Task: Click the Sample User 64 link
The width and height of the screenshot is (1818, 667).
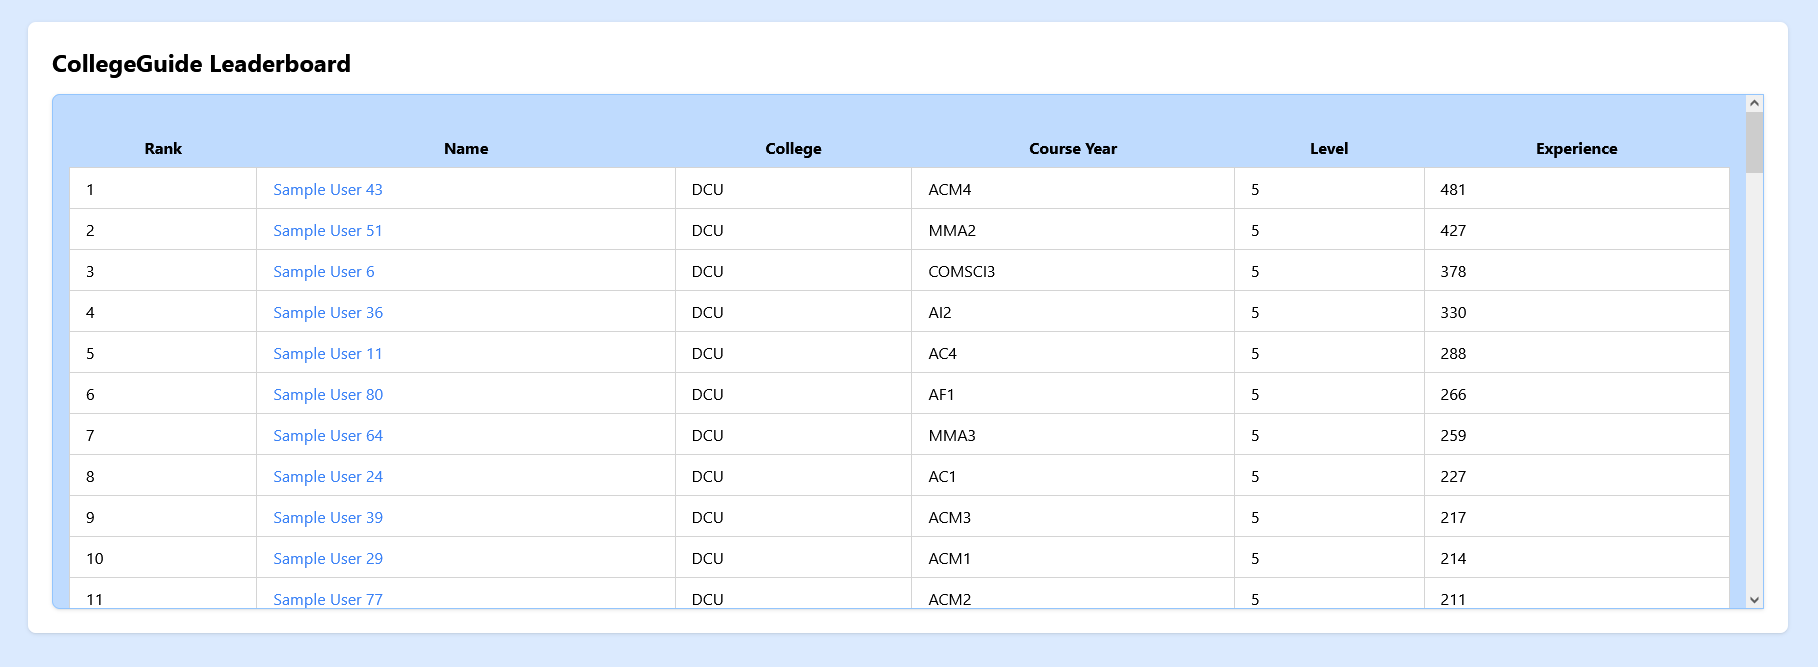Action: click(328, 435)
